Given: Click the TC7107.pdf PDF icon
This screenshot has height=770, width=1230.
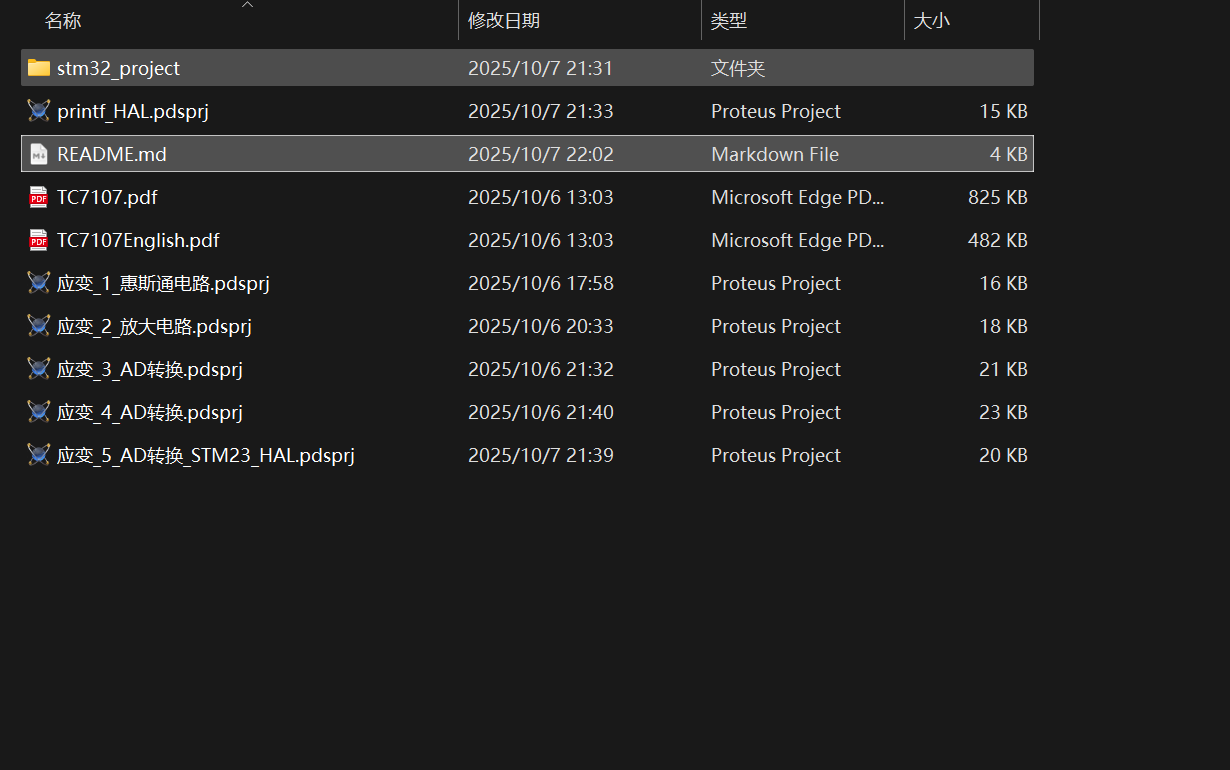Looking at the screenshot, I should pos(39,197).
